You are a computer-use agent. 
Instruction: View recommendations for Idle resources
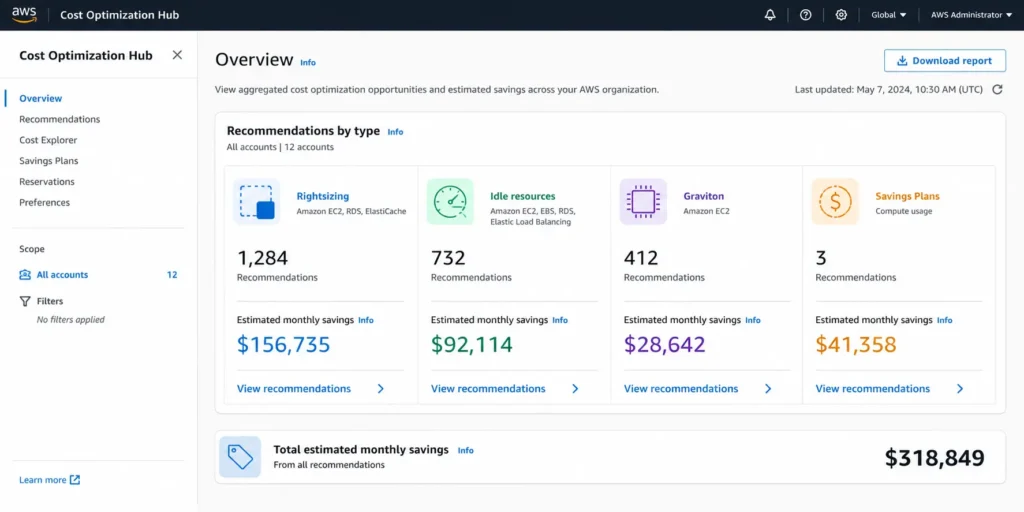click(x=488, y=389)
